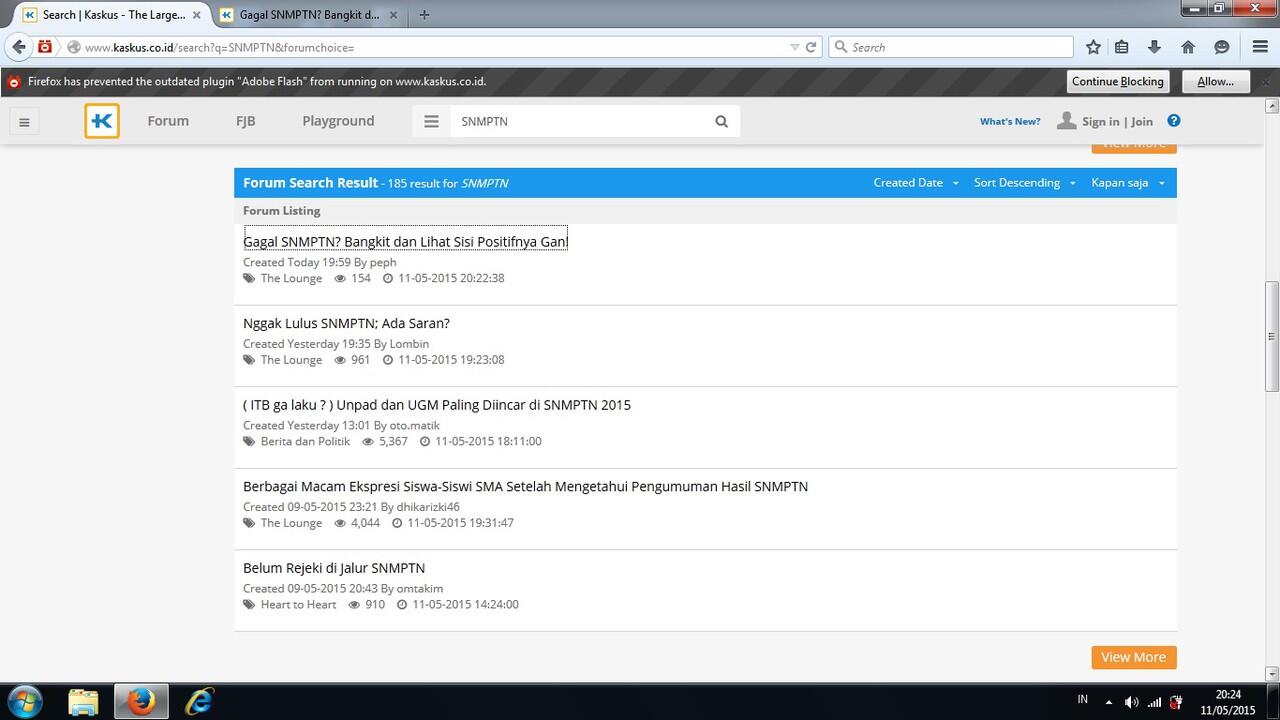Close the Flash plugin notification bar
Viewport: 1280px width, 720px height.
pyautogui.click(x=1266, y=81)
